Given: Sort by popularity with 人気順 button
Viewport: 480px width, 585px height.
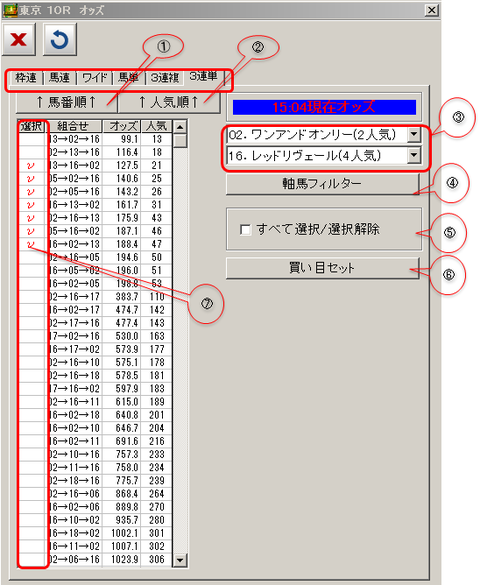Looking at the screenshot, I should [x=169, y=102].
